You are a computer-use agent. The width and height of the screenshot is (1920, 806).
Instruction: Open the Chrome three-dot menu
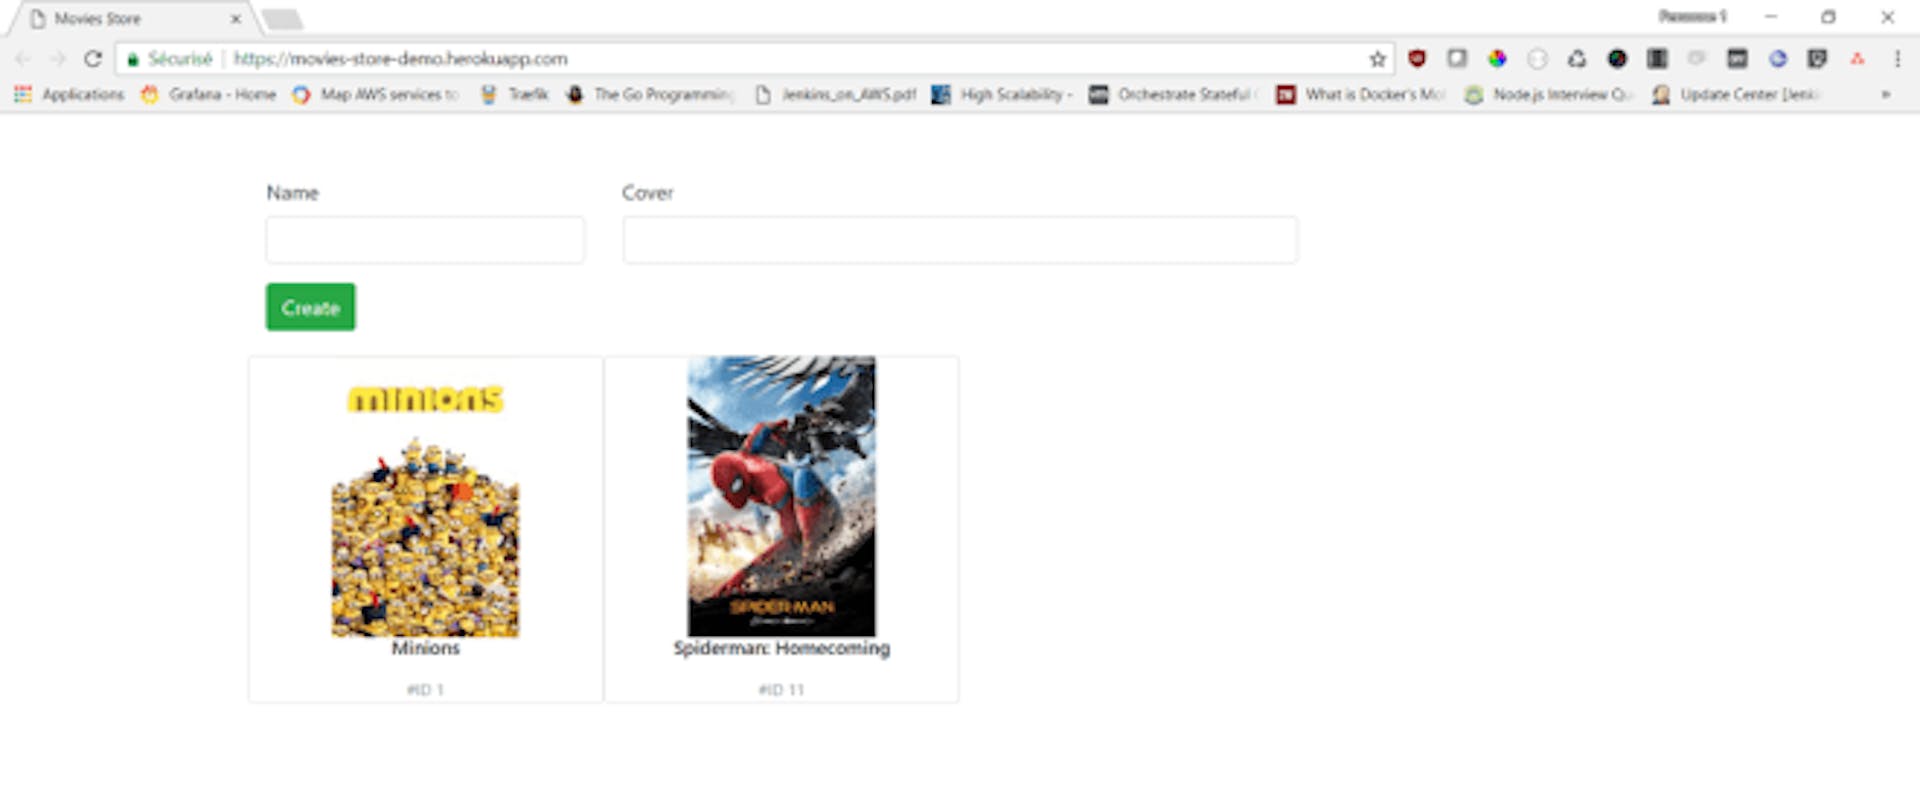[1897, 59]
